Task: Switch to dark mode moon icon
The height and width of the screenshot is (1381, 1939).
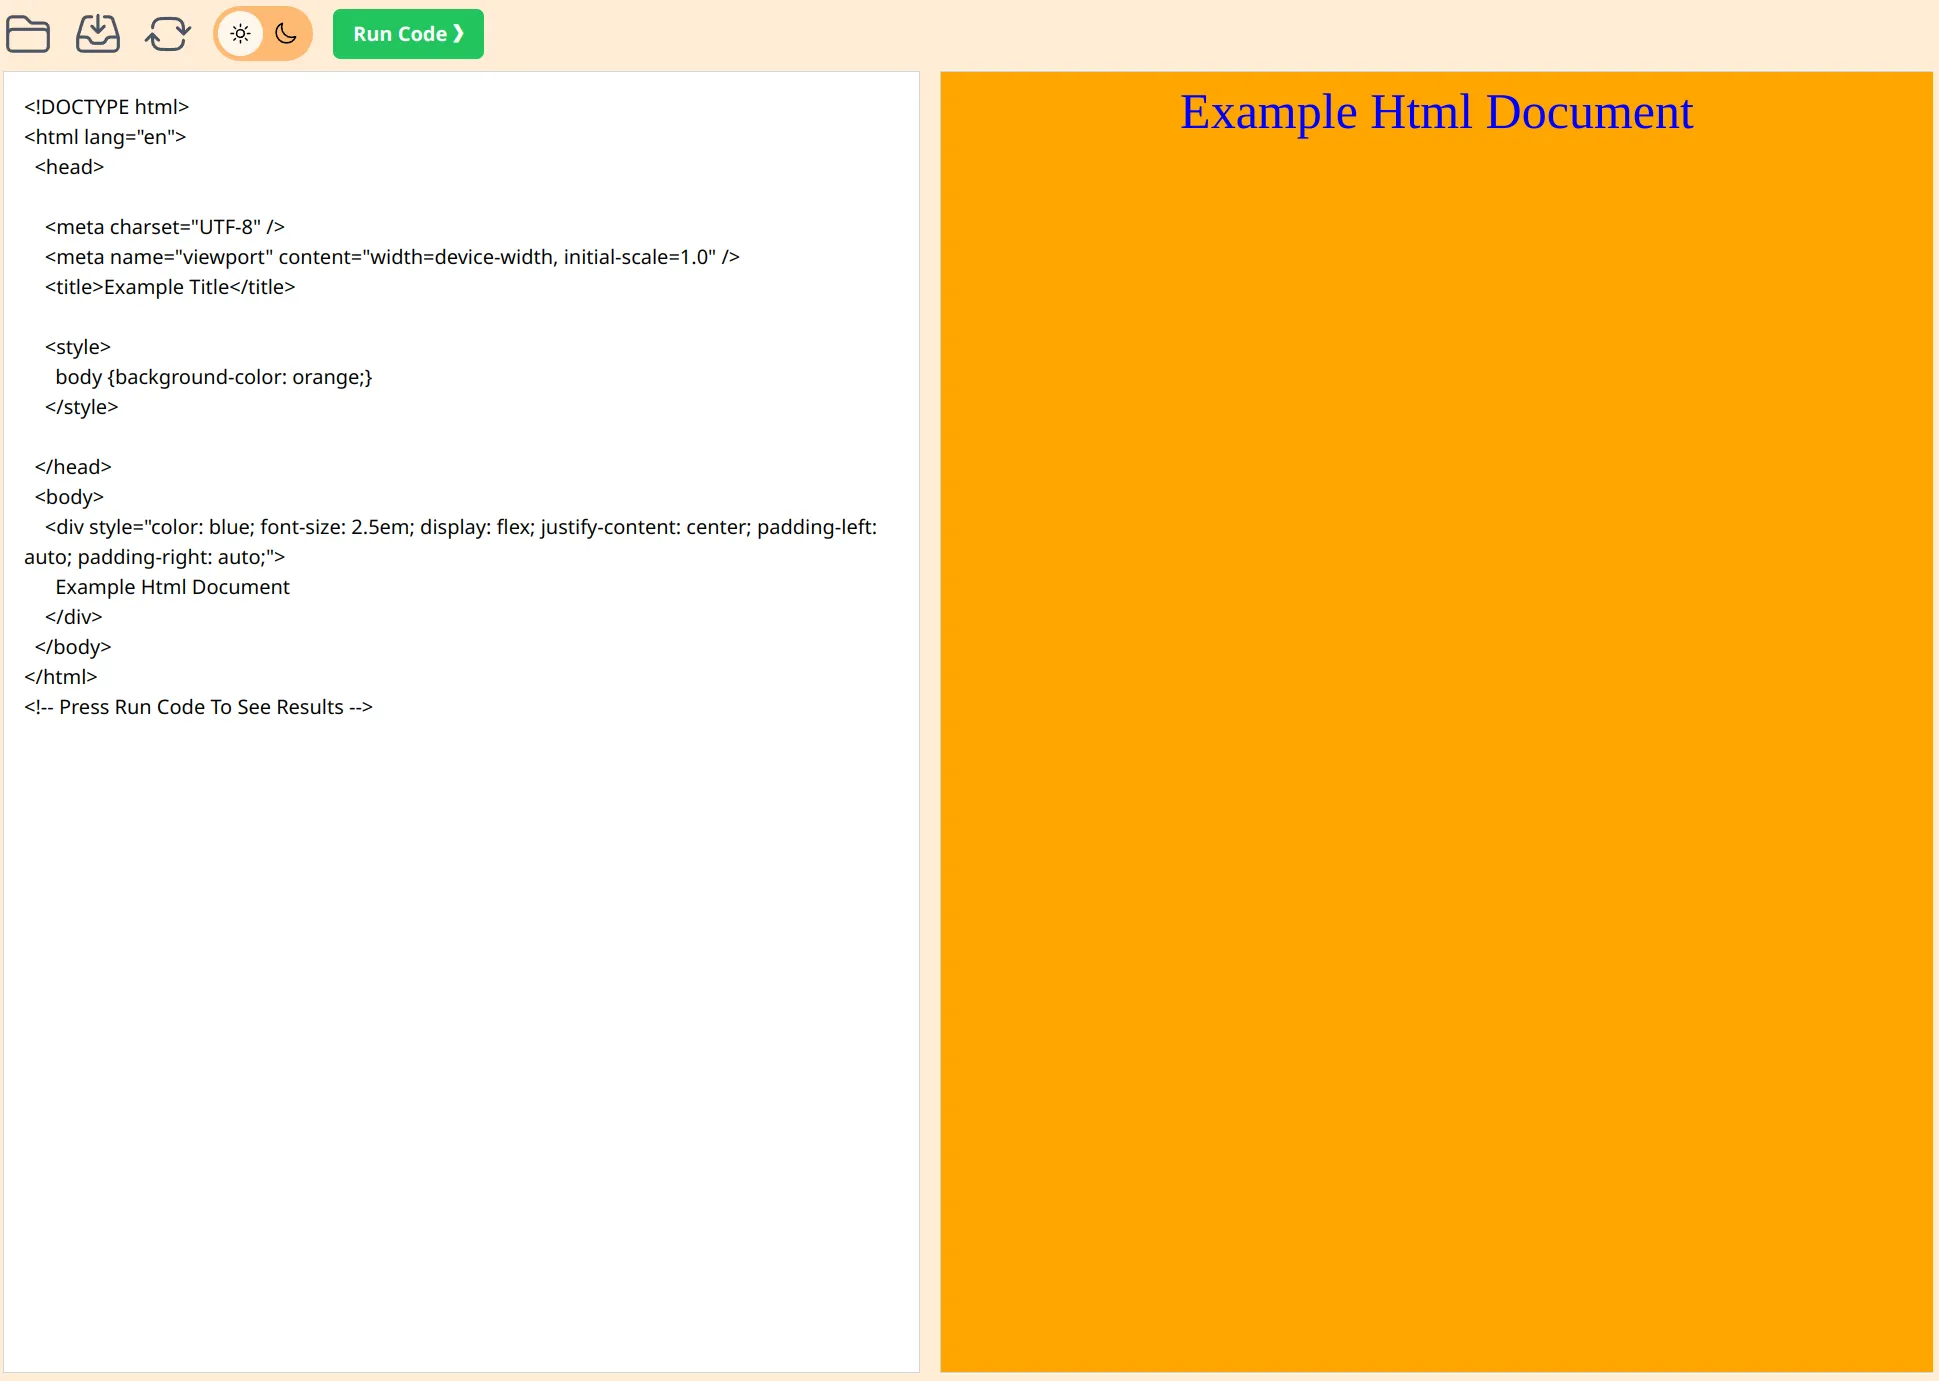Action: [286, 34]
